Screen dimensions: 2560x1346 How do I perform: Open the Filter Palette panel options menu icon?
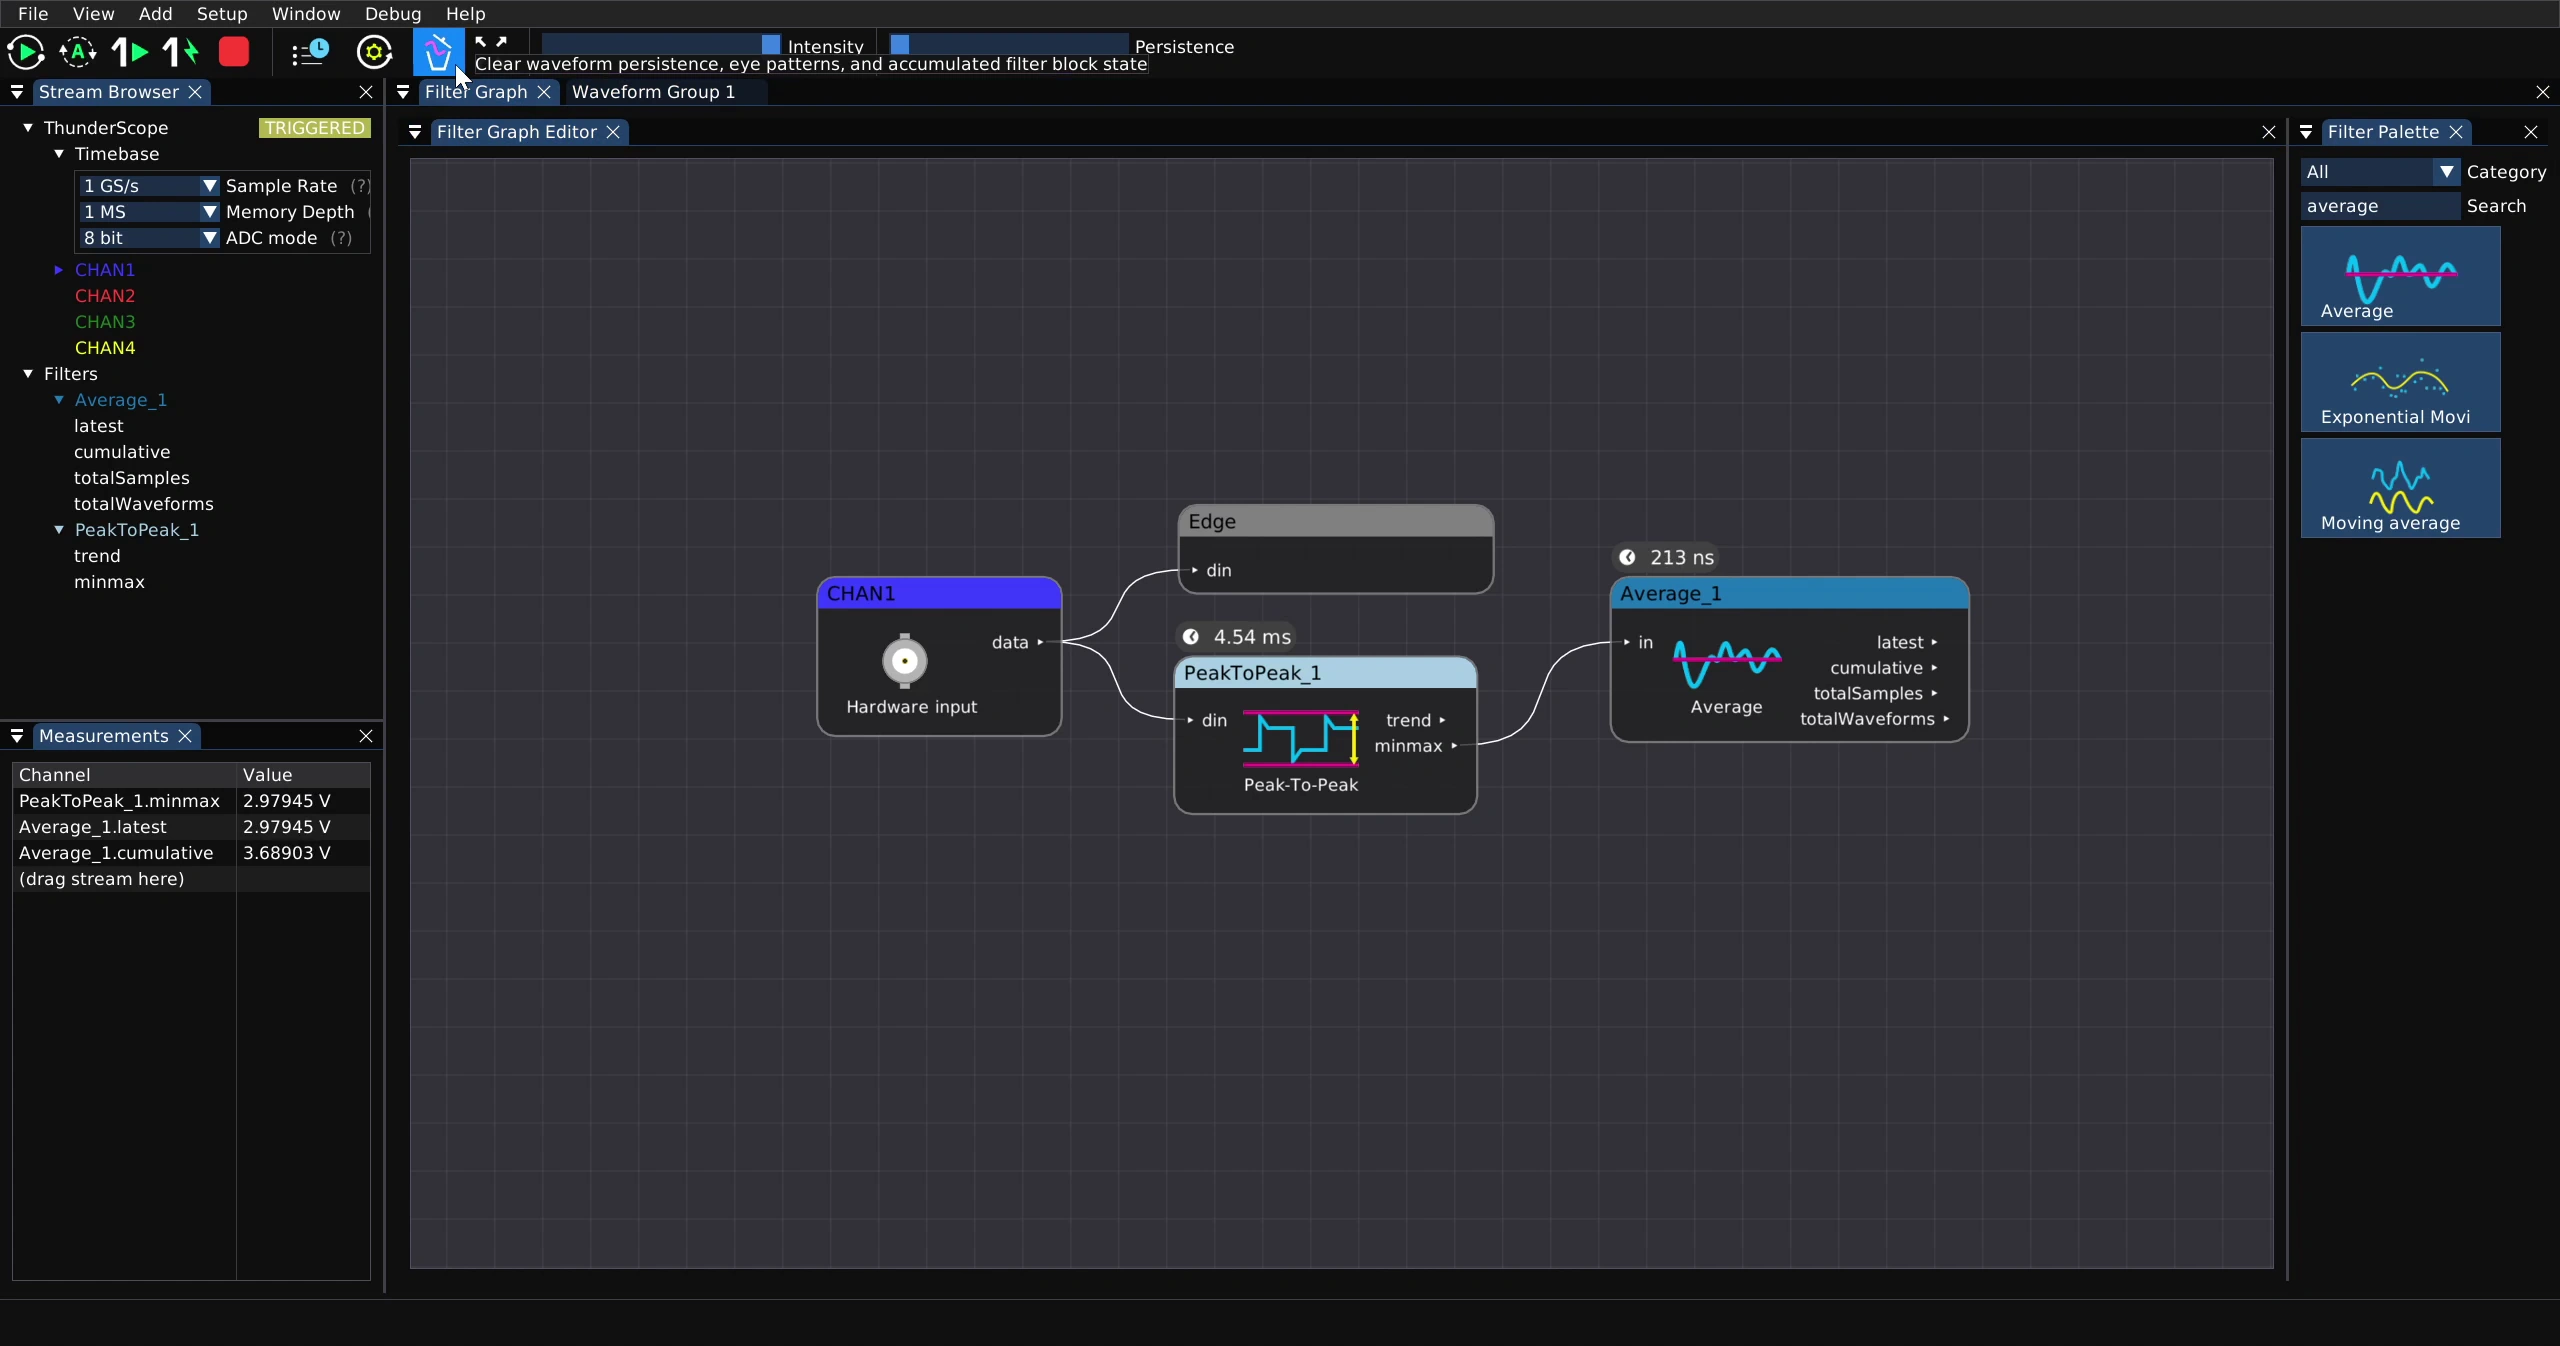coord(2306,132)
